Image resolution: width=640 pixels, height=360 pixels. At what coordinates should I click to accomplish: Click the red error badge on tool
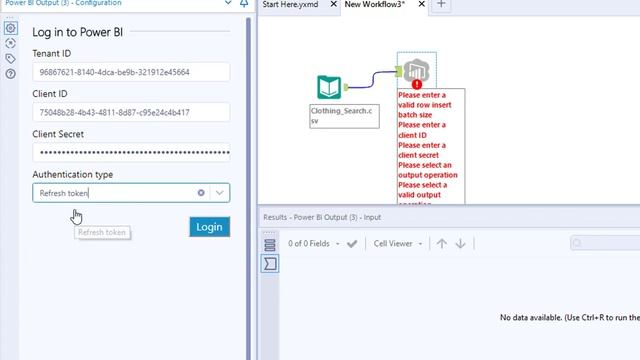[417, 84]
